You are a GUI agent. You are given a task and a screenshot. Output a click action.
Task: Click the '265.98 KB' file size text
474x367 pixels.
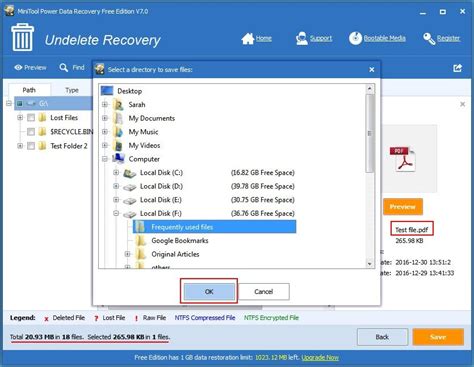click(x=409, y=241)
